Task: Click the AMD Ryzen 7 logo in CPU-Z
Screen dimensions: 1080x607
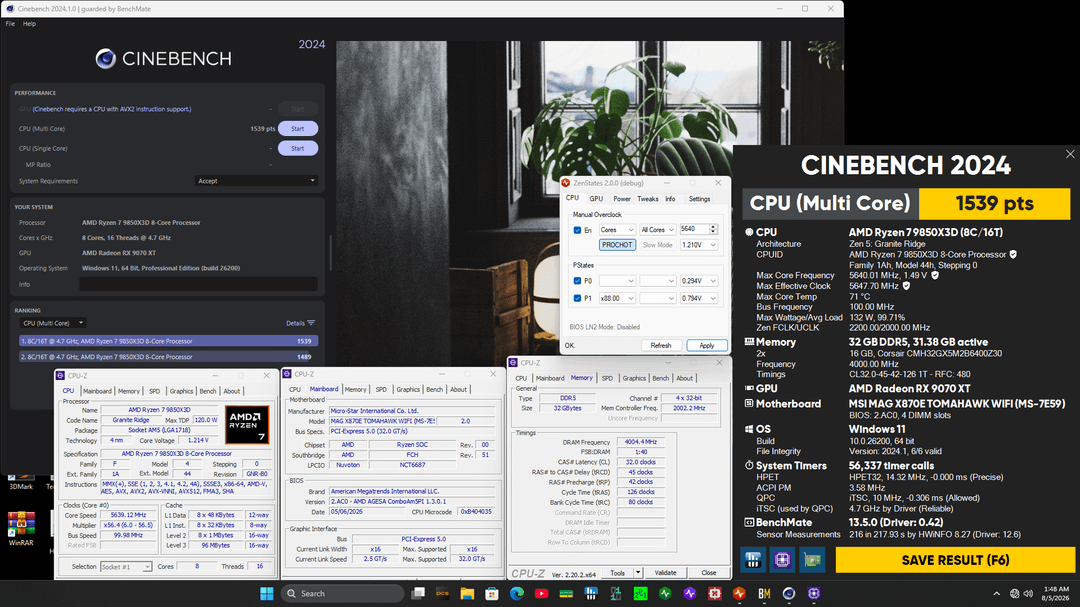Action: pos(247,424)
